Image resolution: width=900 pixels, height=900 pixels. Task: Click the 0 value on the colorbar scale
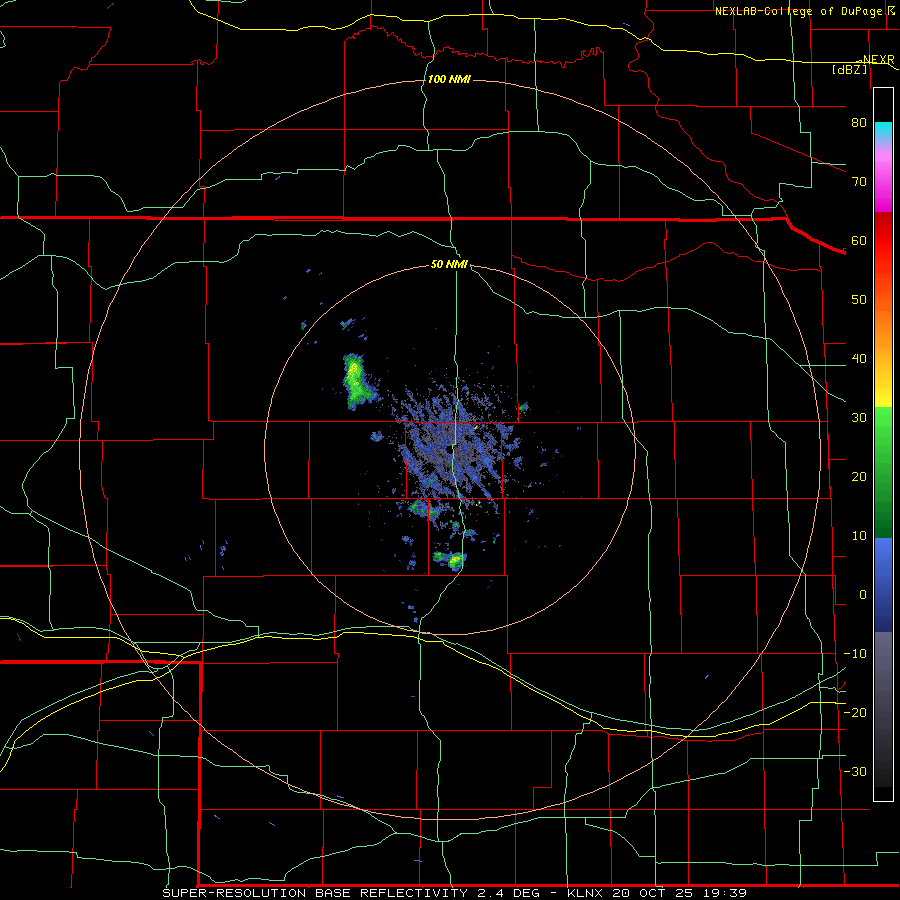(863, 595)
